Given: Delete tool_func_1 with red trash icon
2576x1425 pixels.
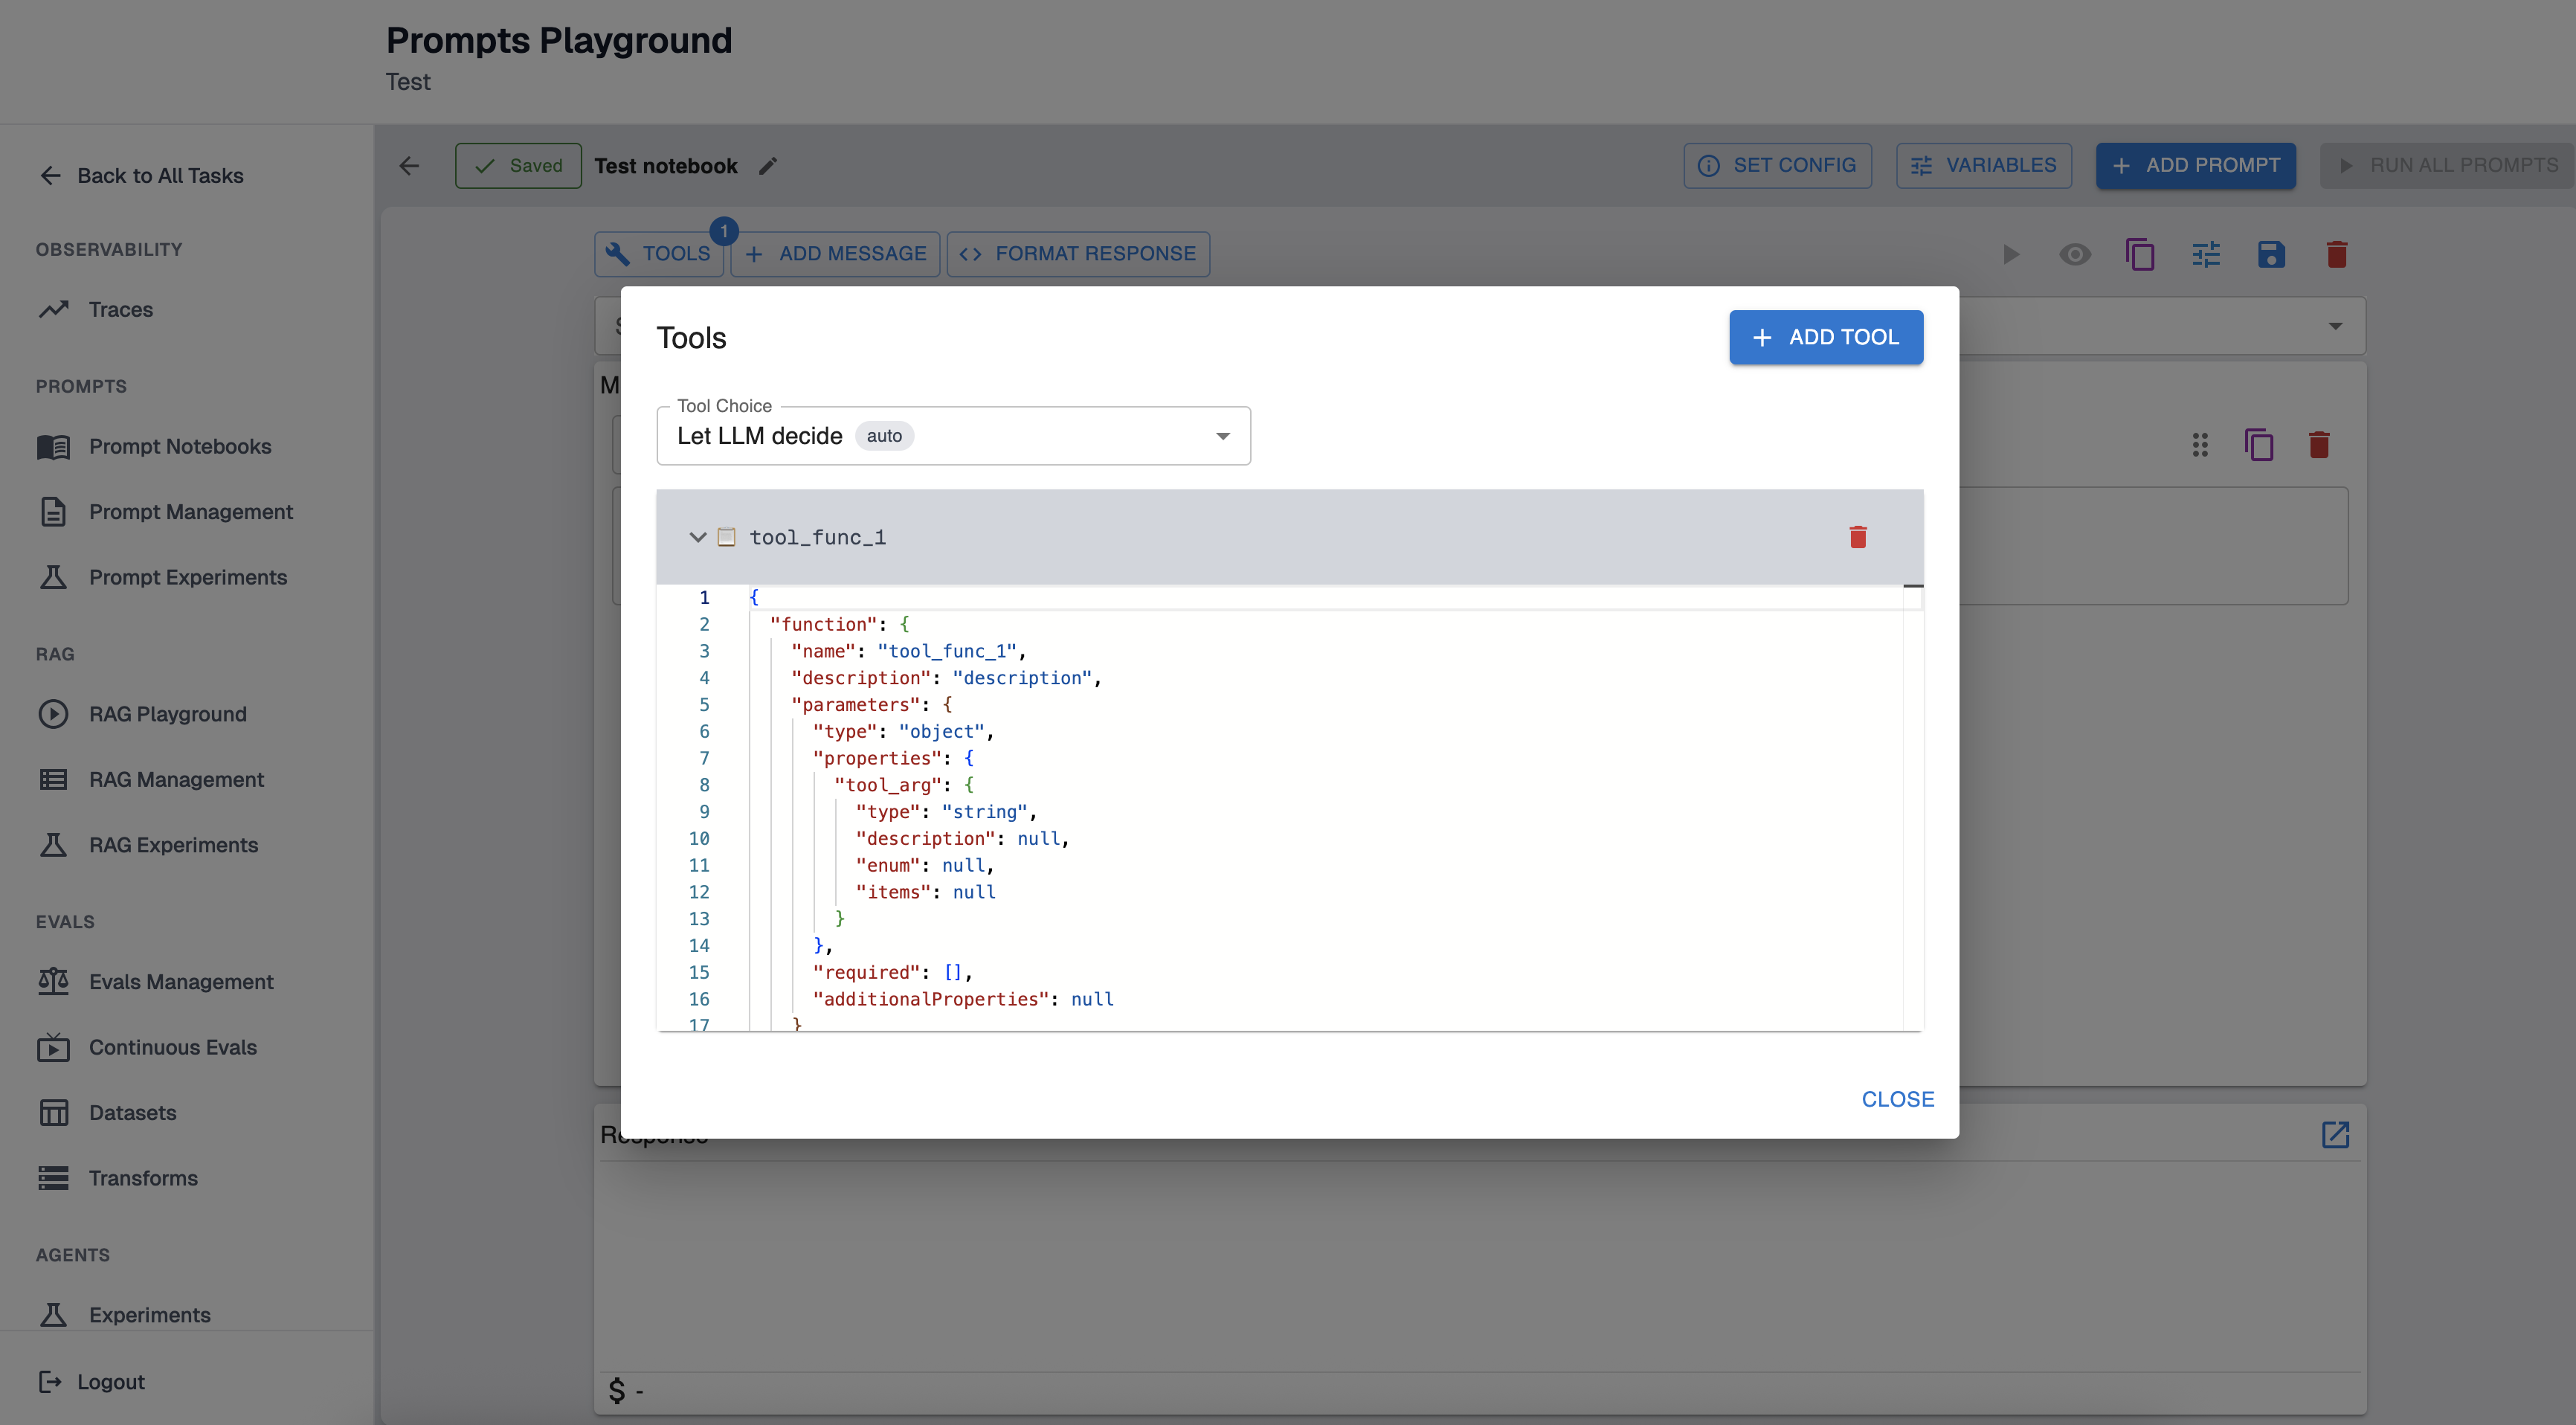Looking at the screenshot, I should (x=1857, y=537).
